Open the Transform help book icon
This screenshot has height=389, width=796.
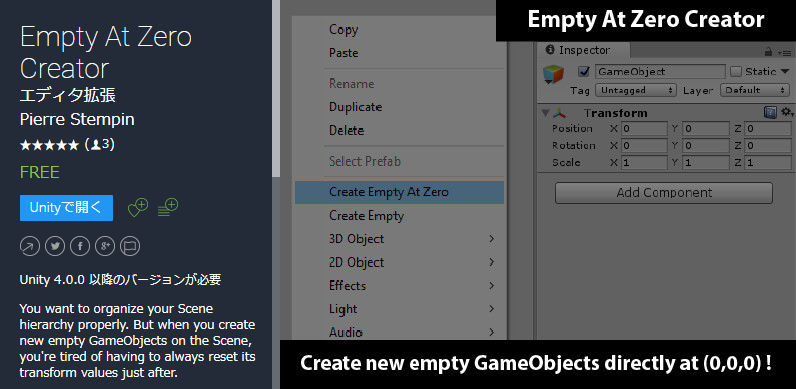pos(770,112)
